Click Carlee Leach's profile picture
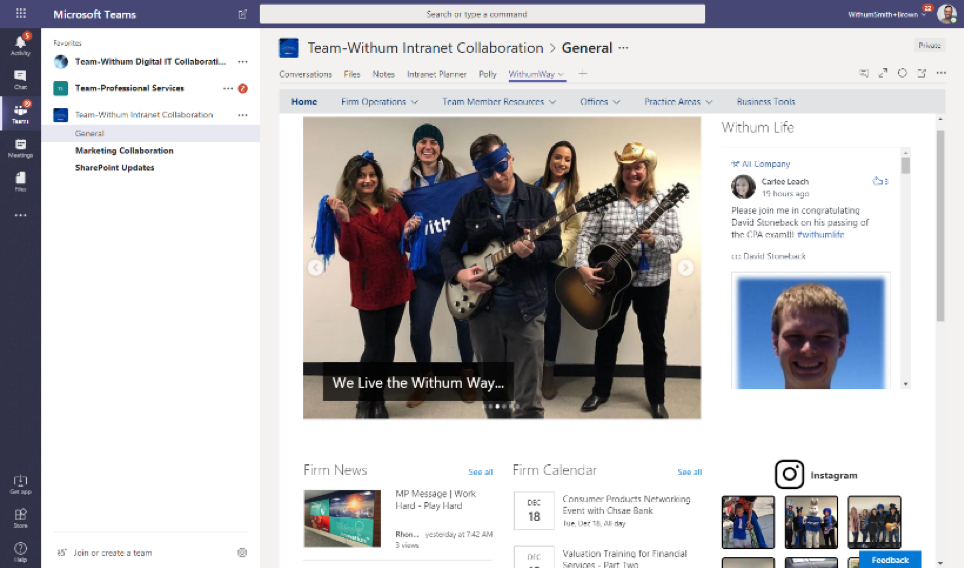The image size is (964, 568). pos(743,187)
